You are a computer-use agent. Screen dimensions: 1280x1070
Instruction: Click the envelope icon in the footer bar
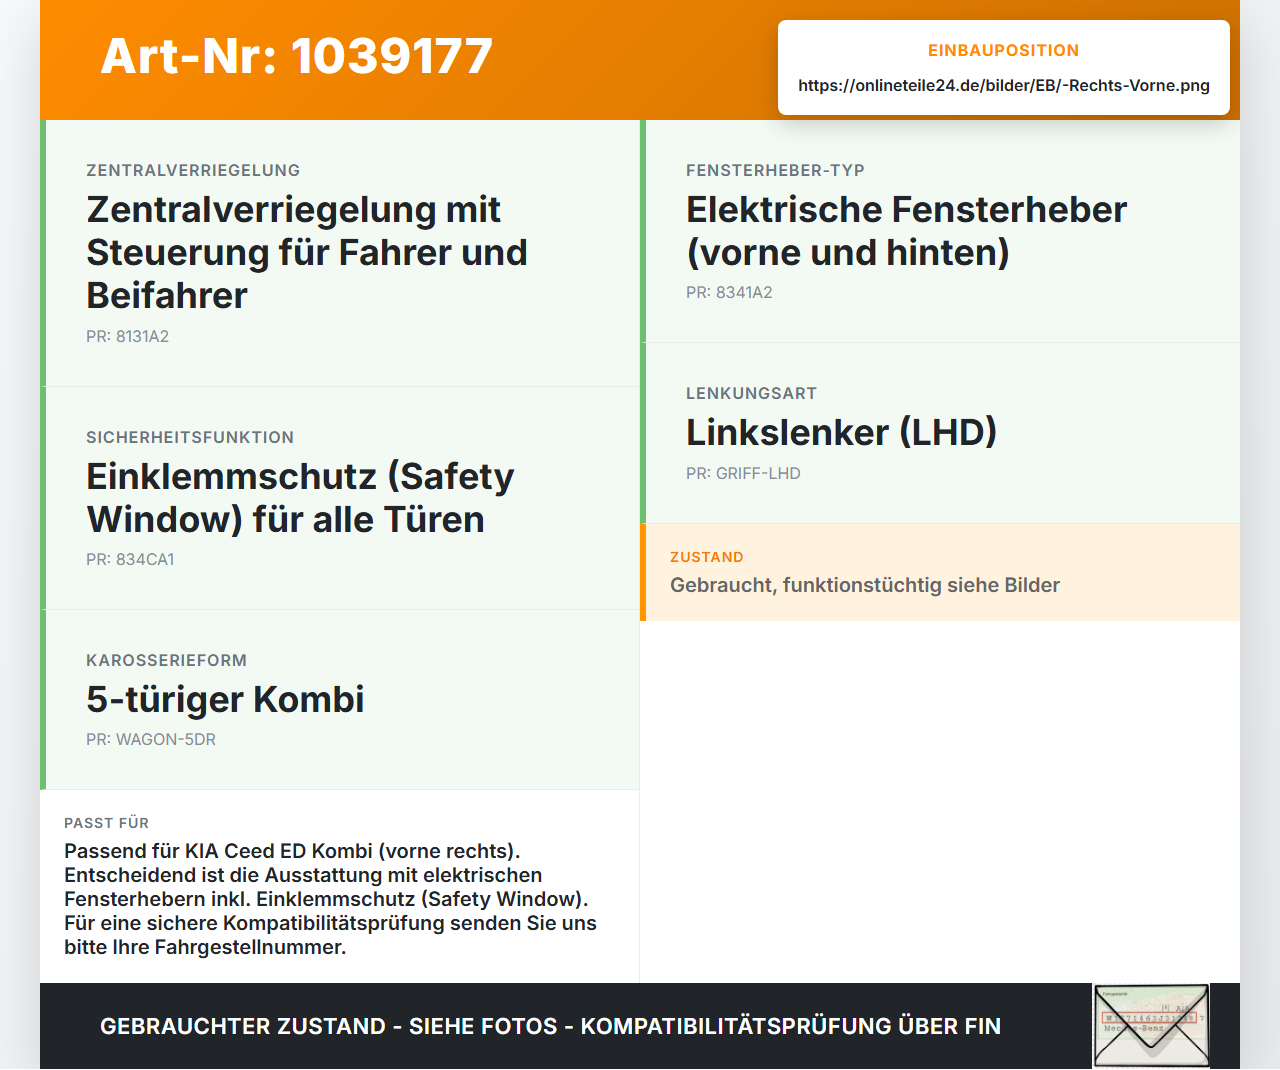tap(1151, 1026)
